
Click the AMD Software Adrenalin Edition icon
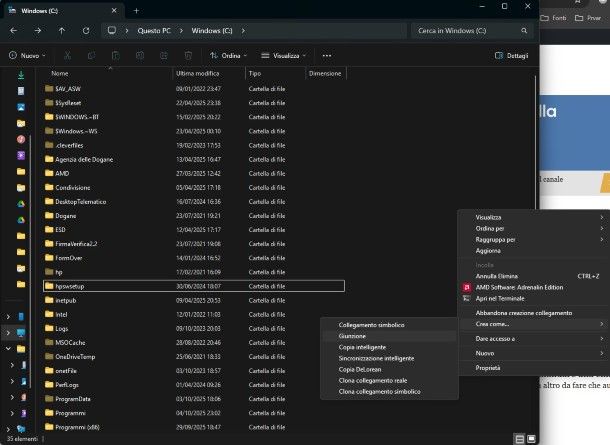pyautogui.click(x=465, y=287)
